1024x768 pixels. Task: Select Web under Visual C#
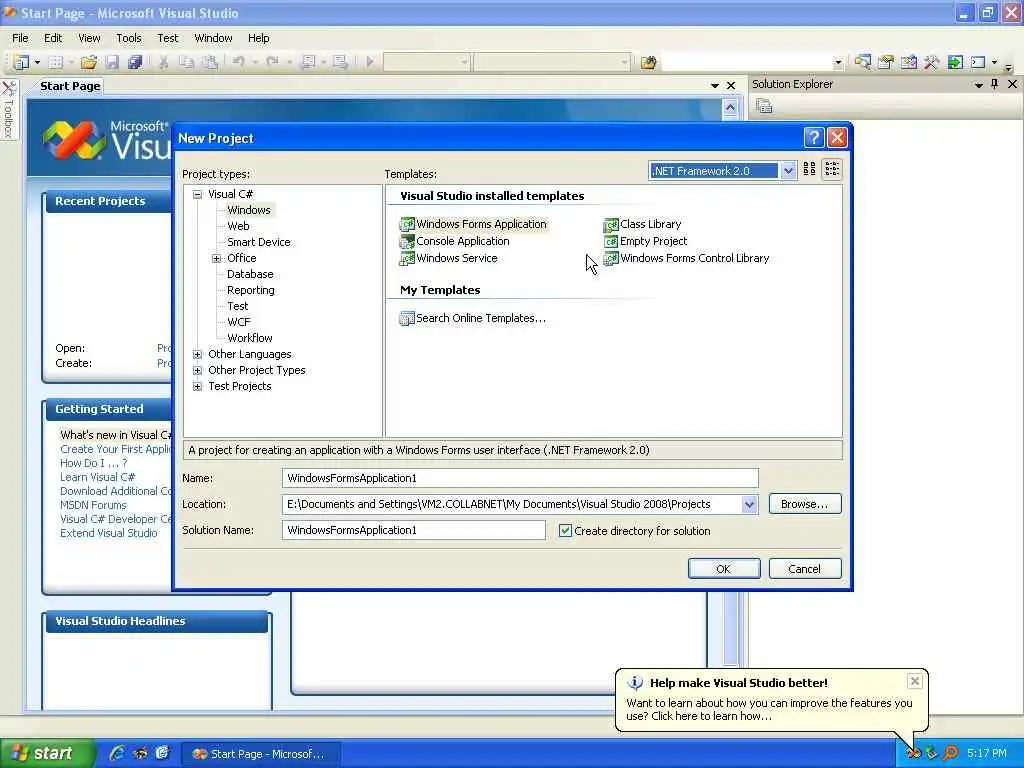click(x=238, y=226)
